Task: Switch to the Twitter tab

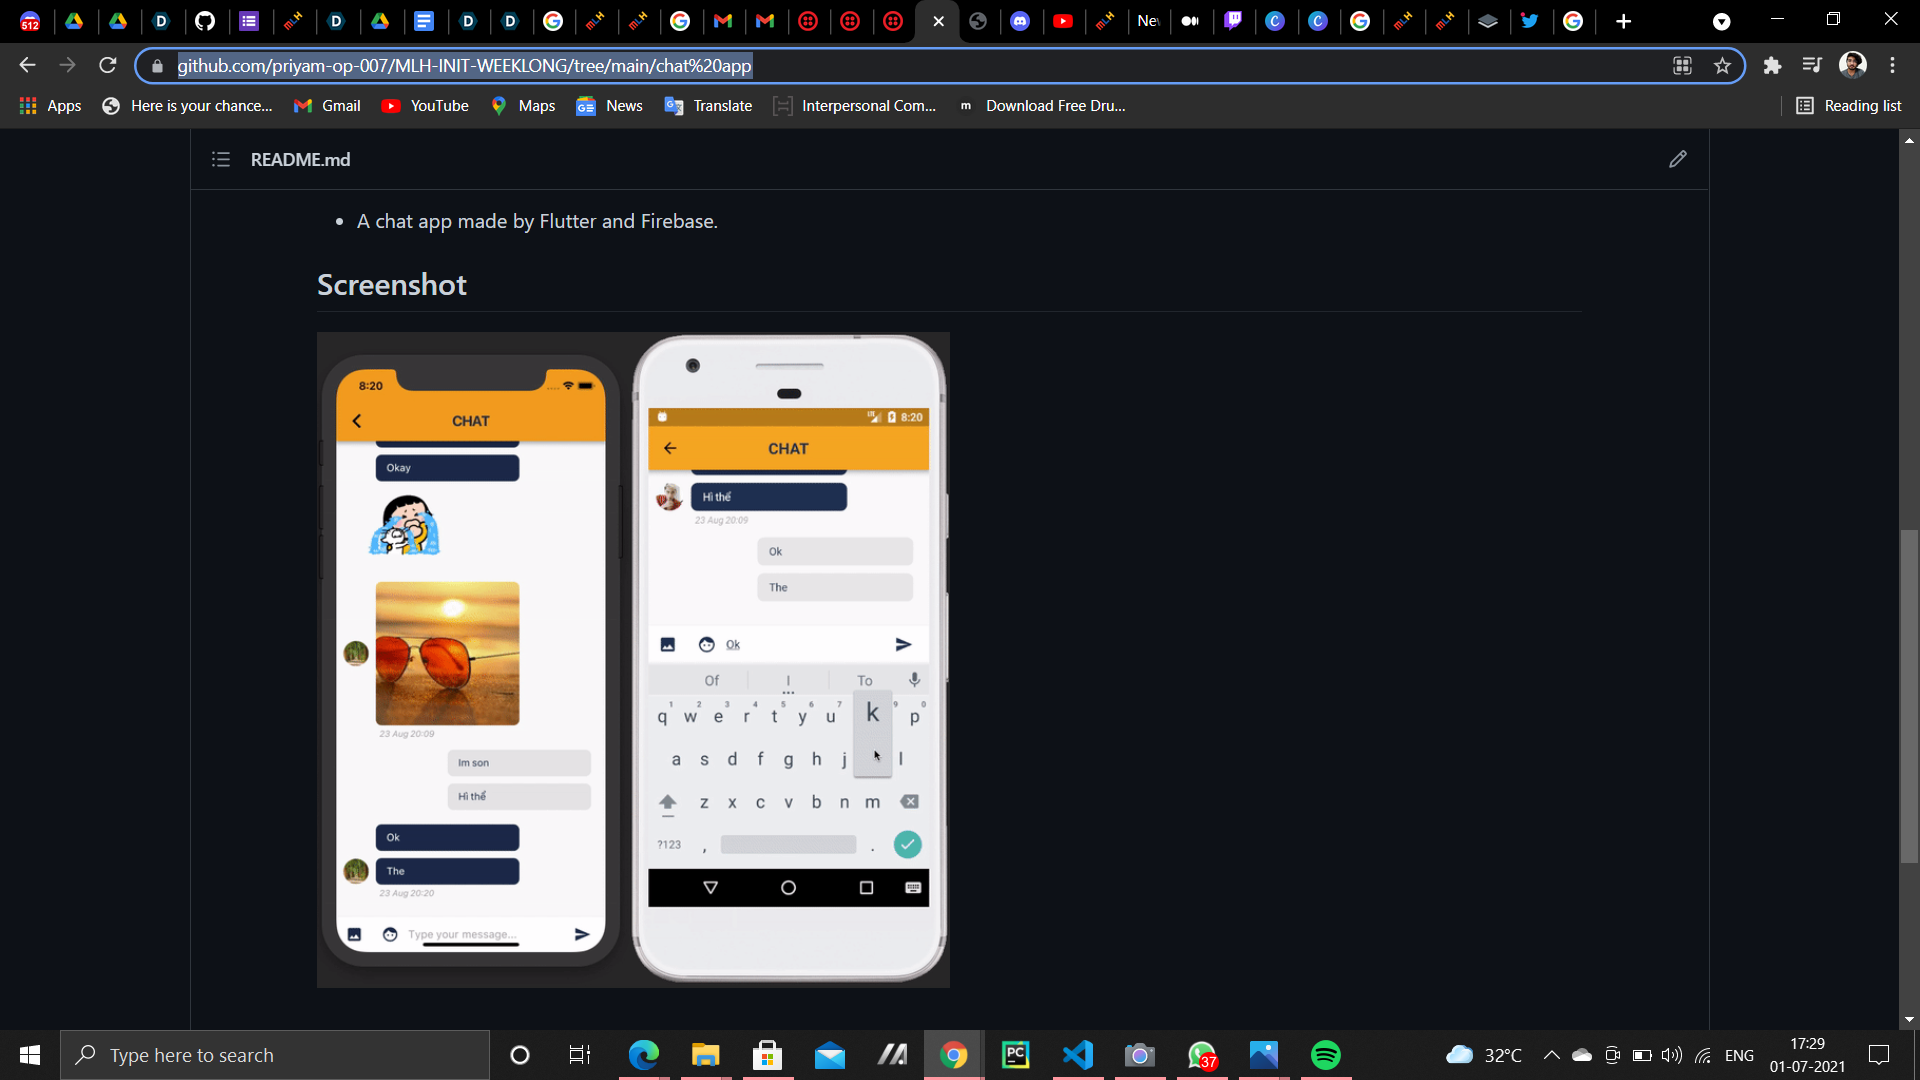Action: coord(1529,21)
